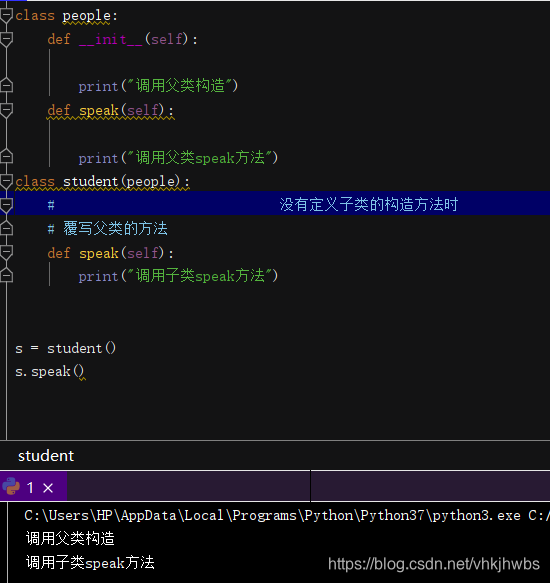Click the people class name
This screenshot has width=550, height=583.
[86, 16]
